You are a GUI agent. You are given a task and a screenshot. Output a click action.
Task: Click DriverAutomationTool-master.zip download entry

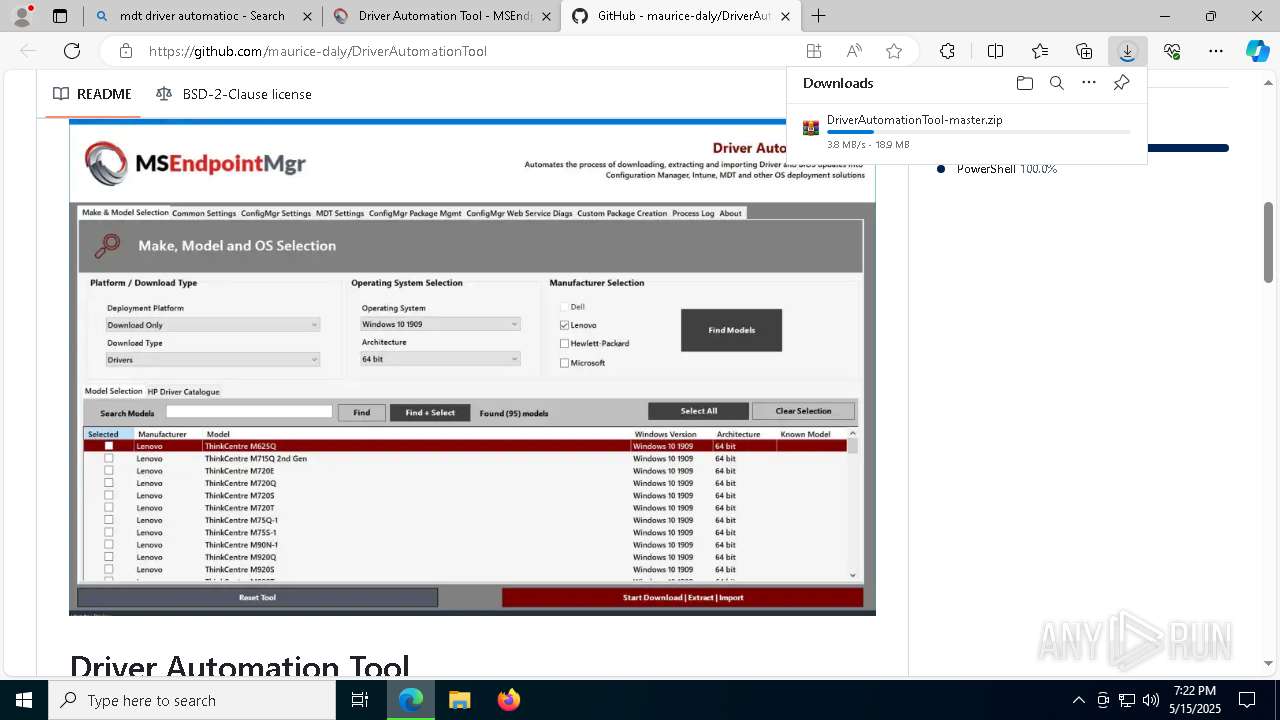pyautogui.click(x=967, y=131)
